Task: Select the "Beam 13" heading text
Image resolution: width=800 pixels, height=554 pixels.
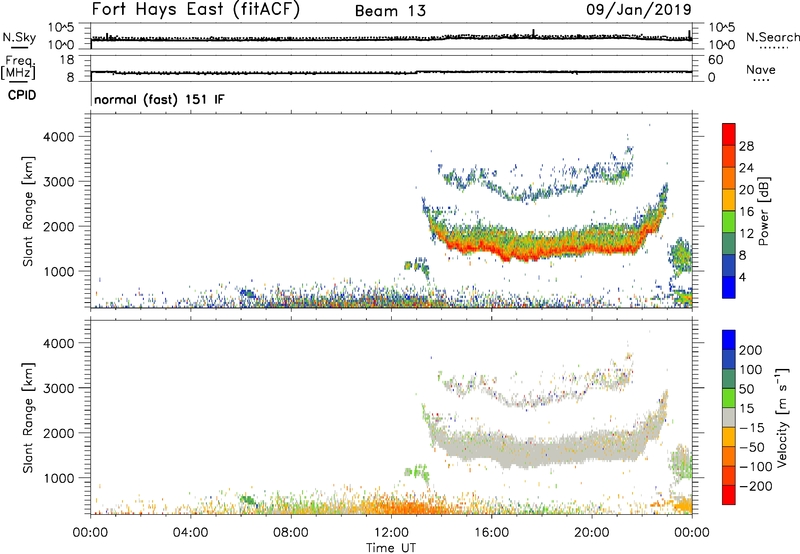Action: tap(390, 11)
